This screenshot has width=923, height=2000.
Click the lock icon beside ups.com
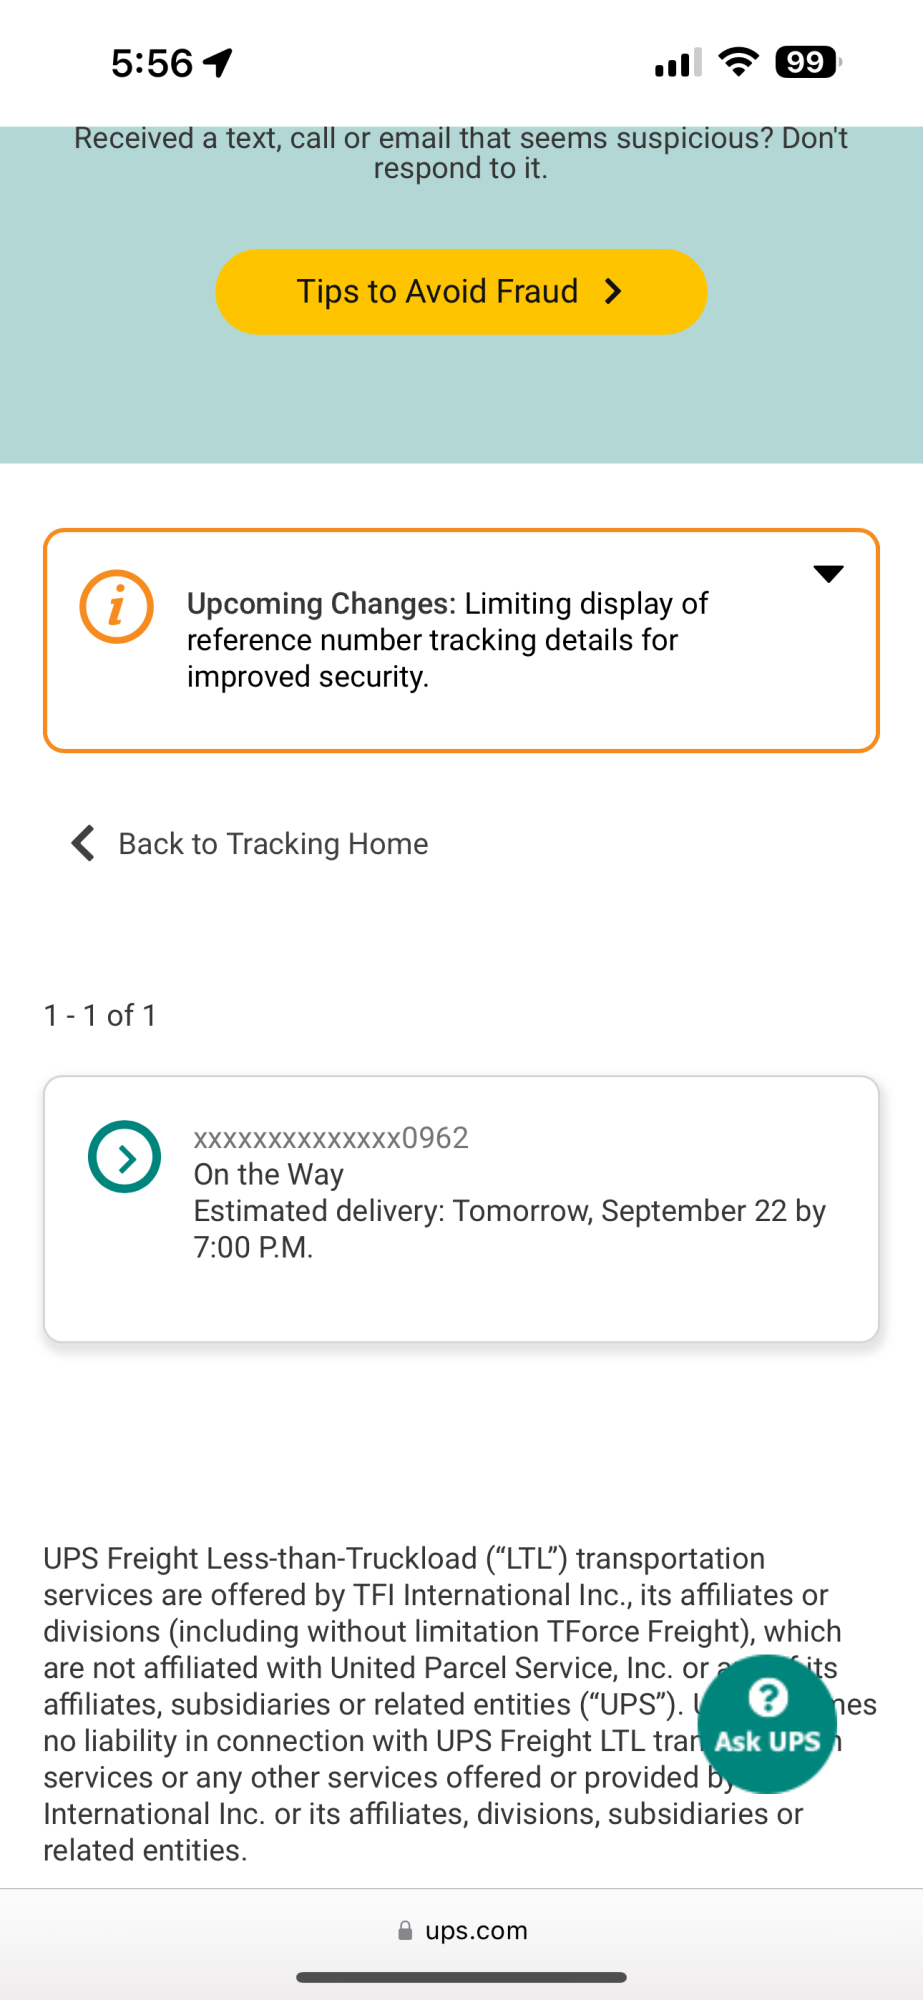[405, 1930]
